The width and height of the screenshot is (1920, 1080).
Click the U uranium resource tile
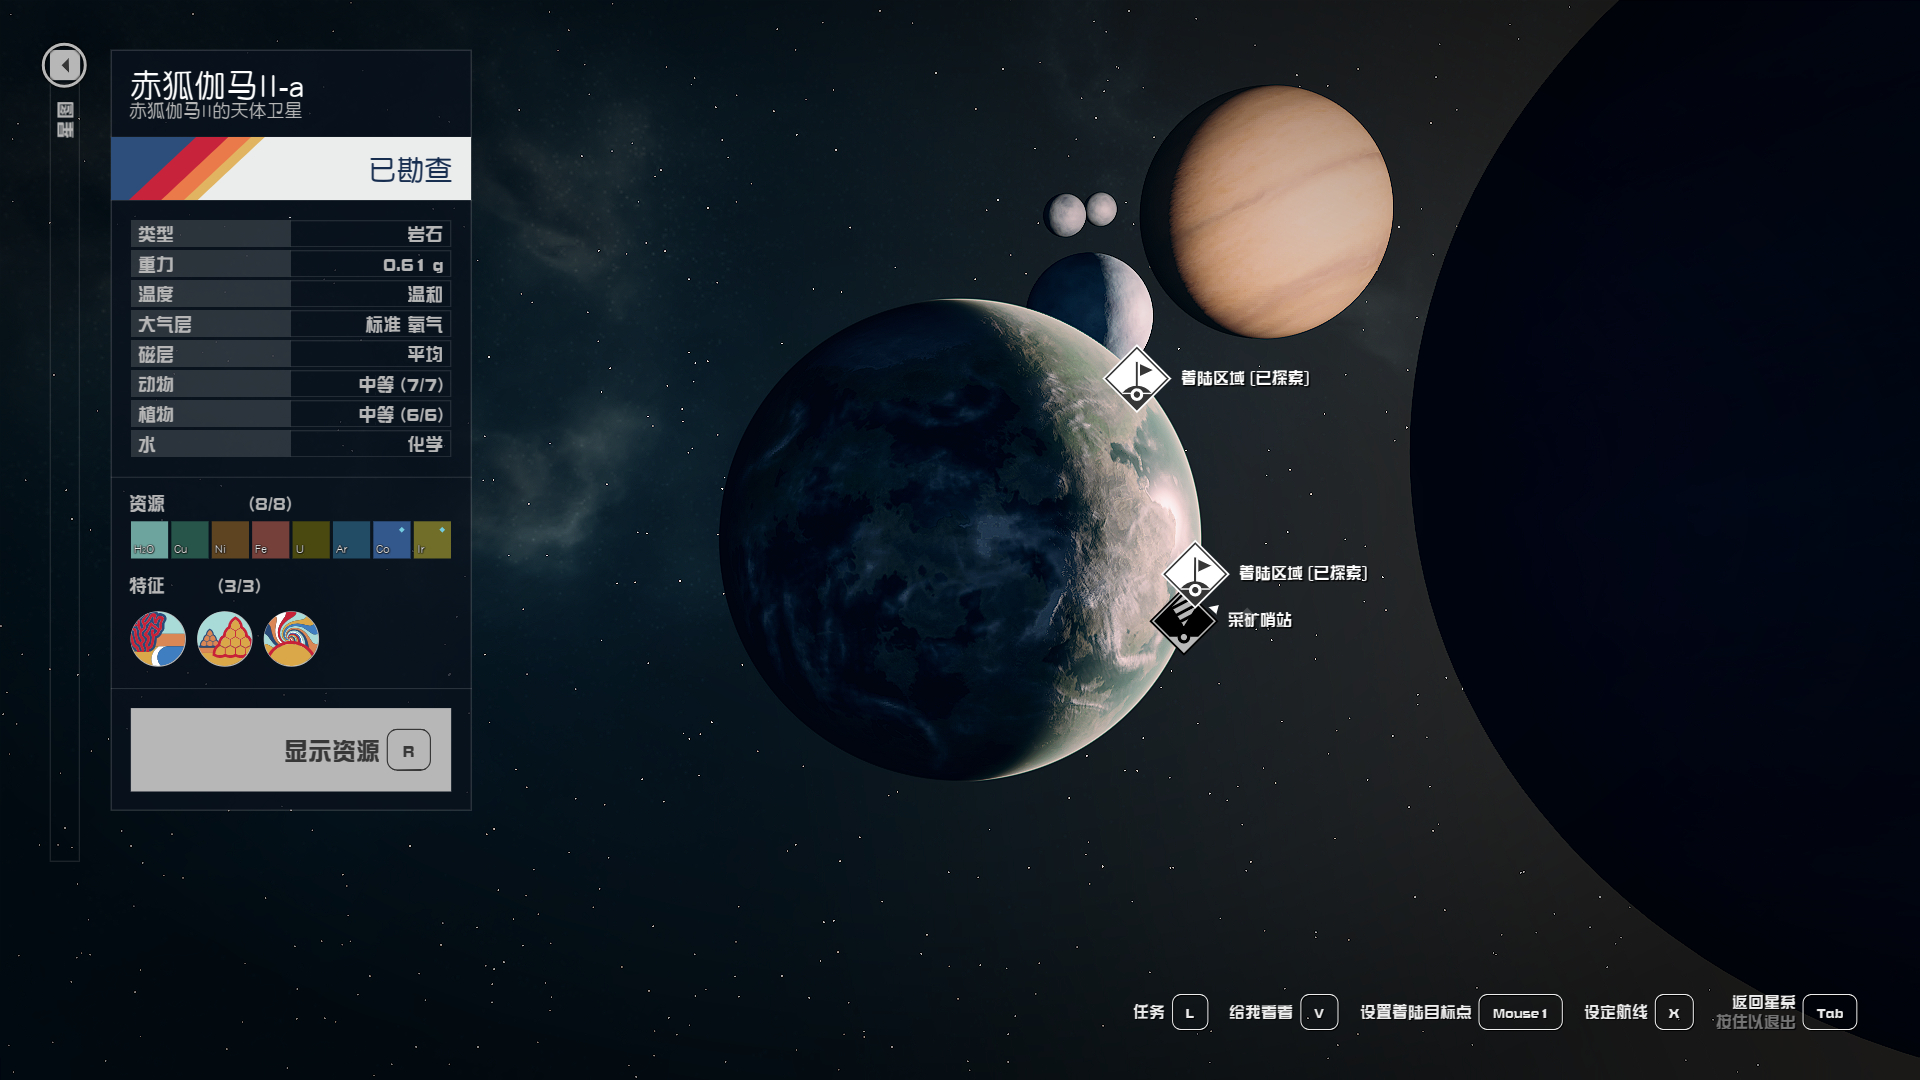(x=311, y=540)
